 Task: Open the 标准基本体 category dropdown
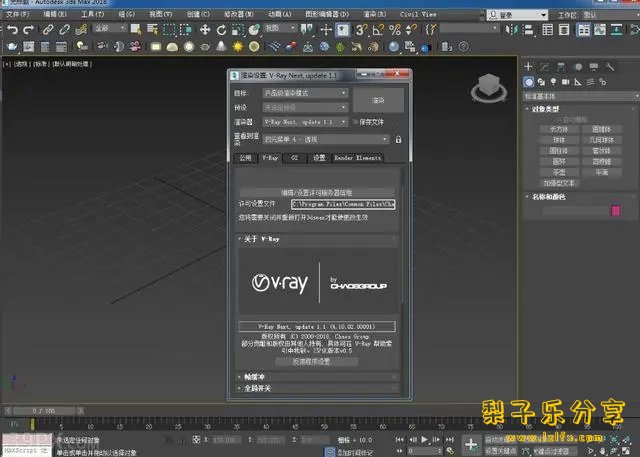pos(581,96)
